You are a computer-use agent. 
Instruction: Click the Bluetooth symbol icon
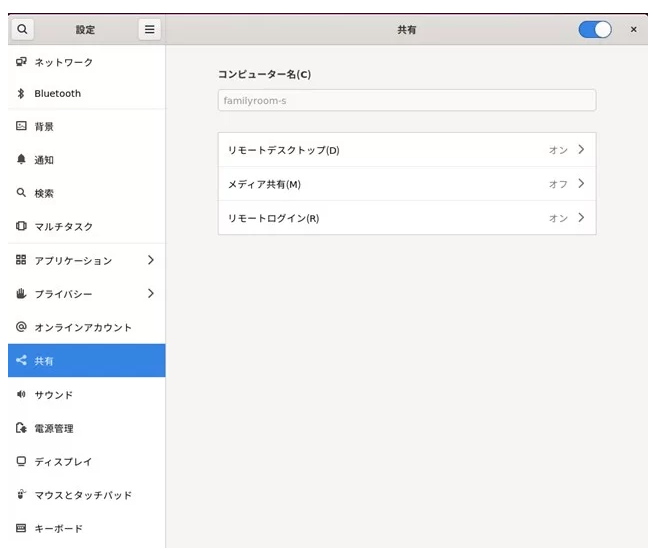[x=21, y=93]
